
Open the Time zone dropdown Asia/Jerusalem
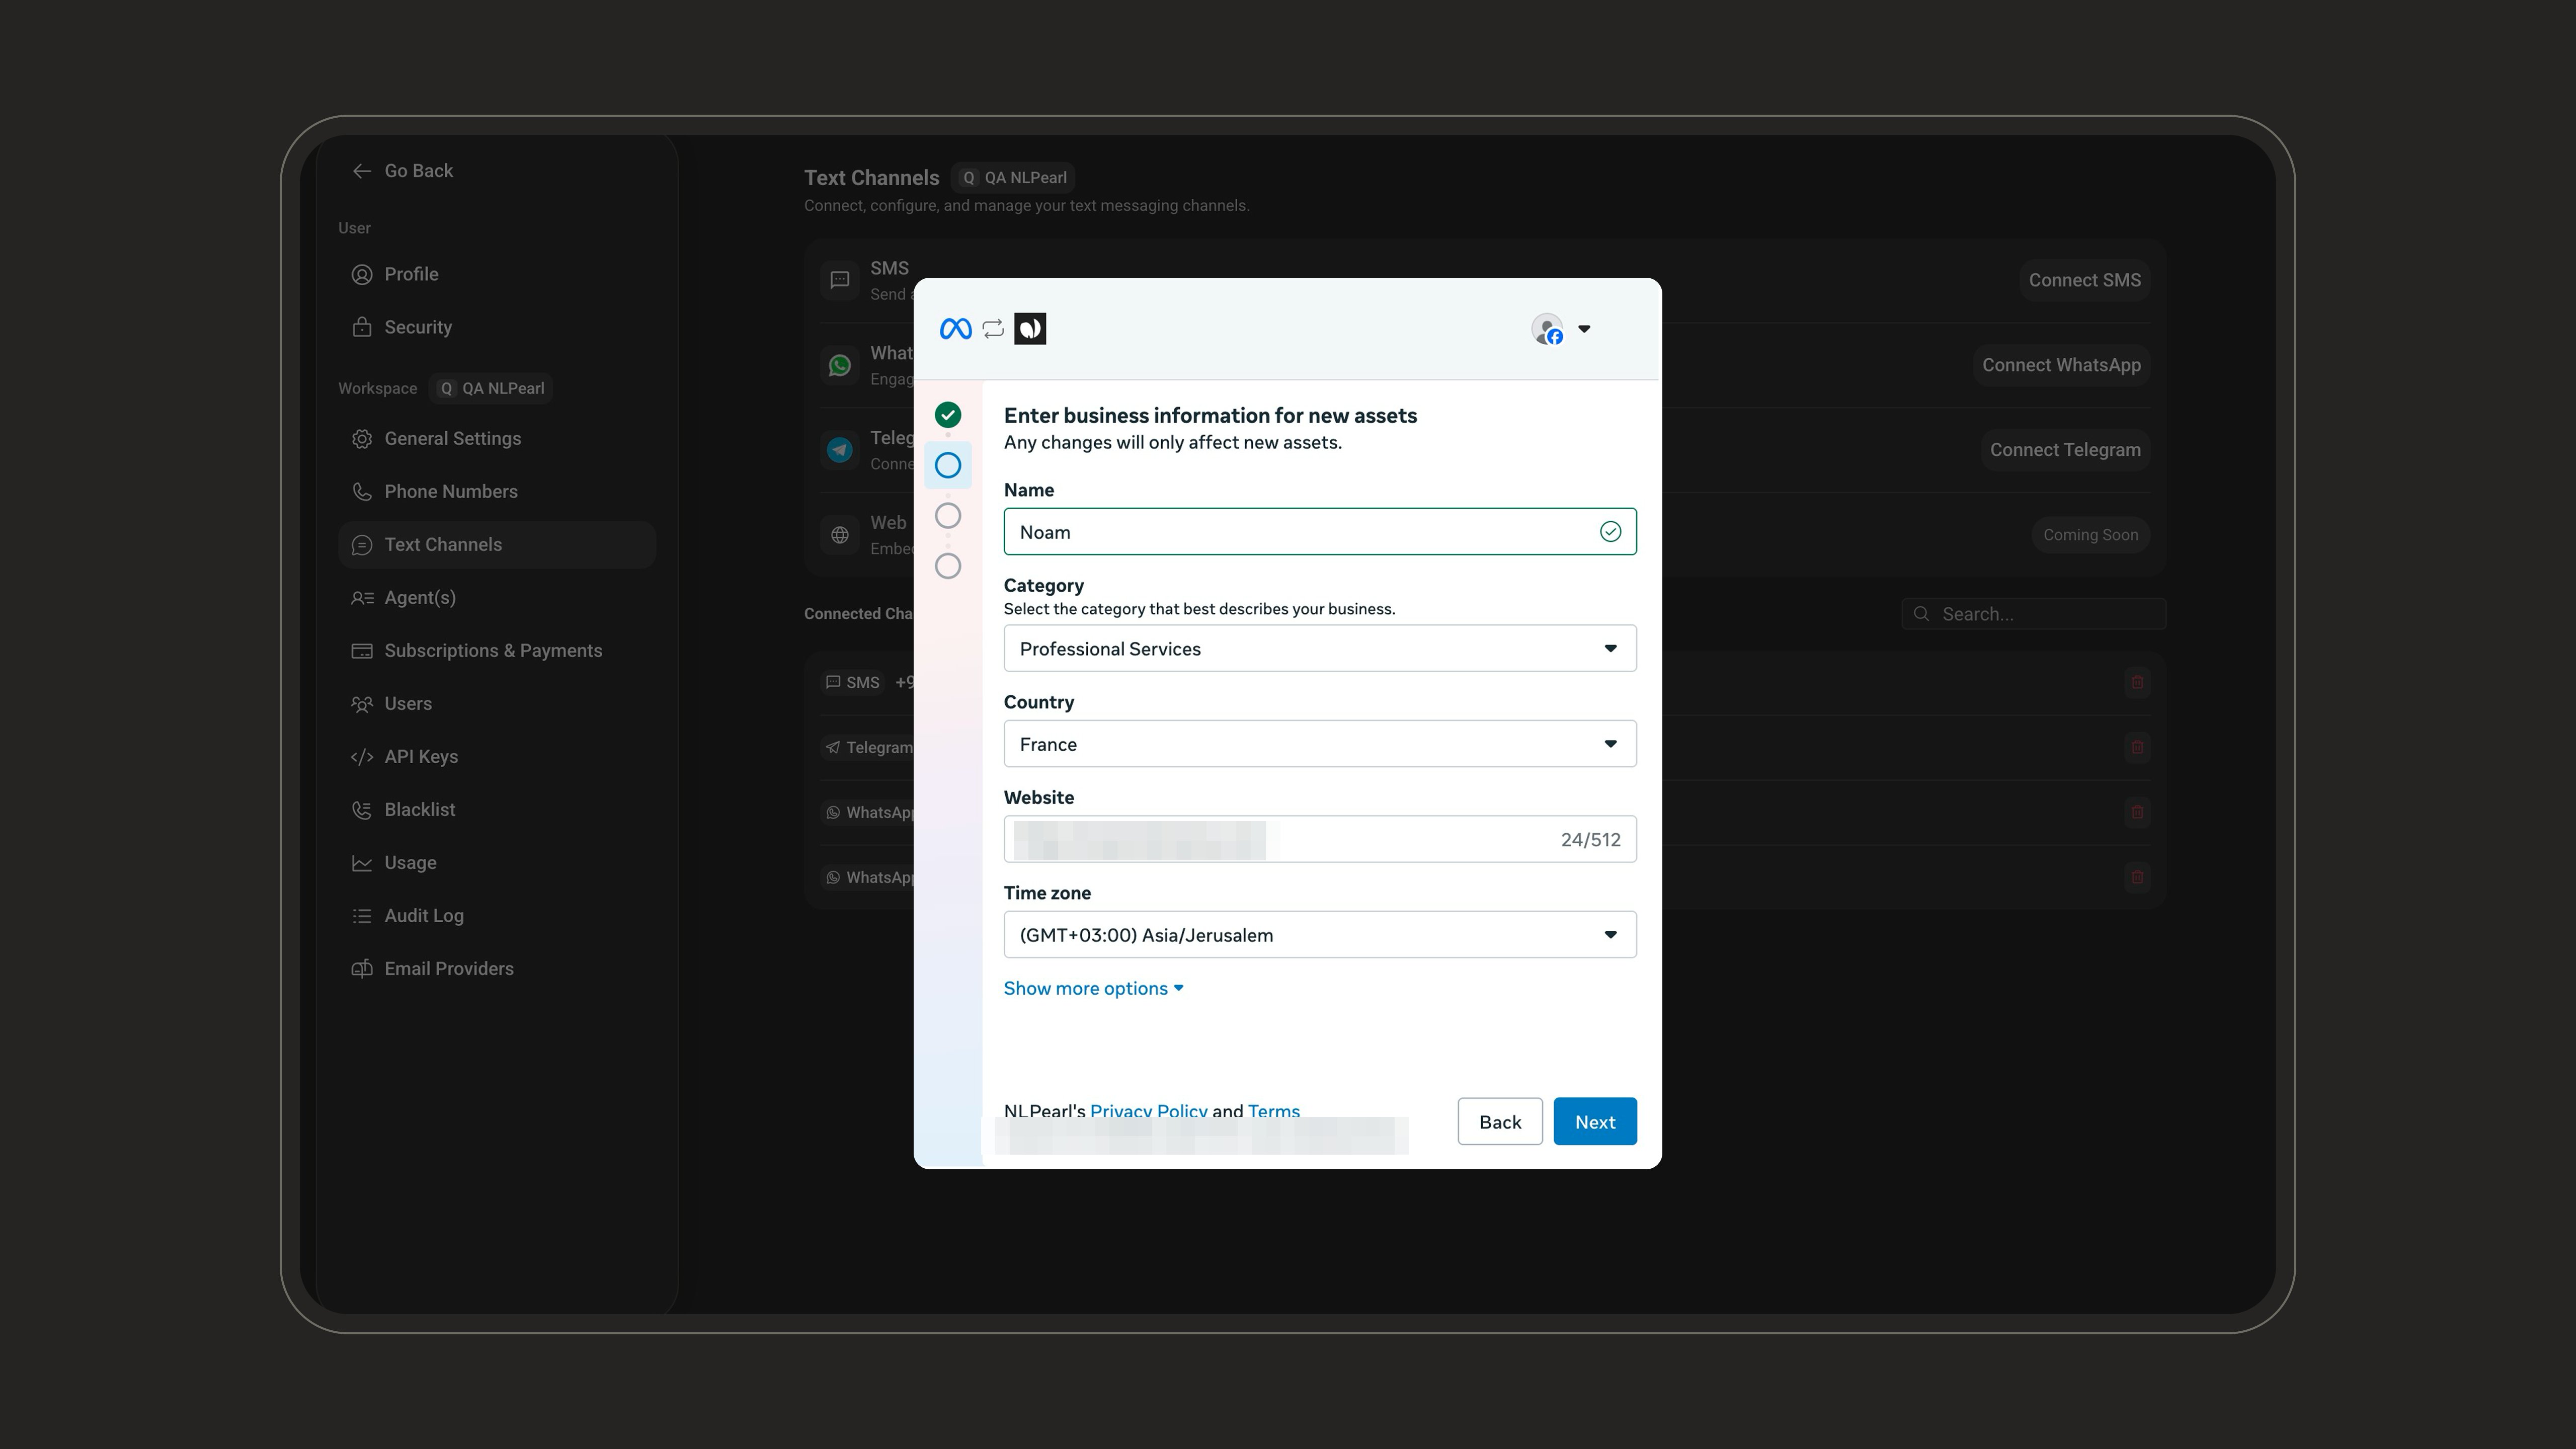pos(1320,935)
